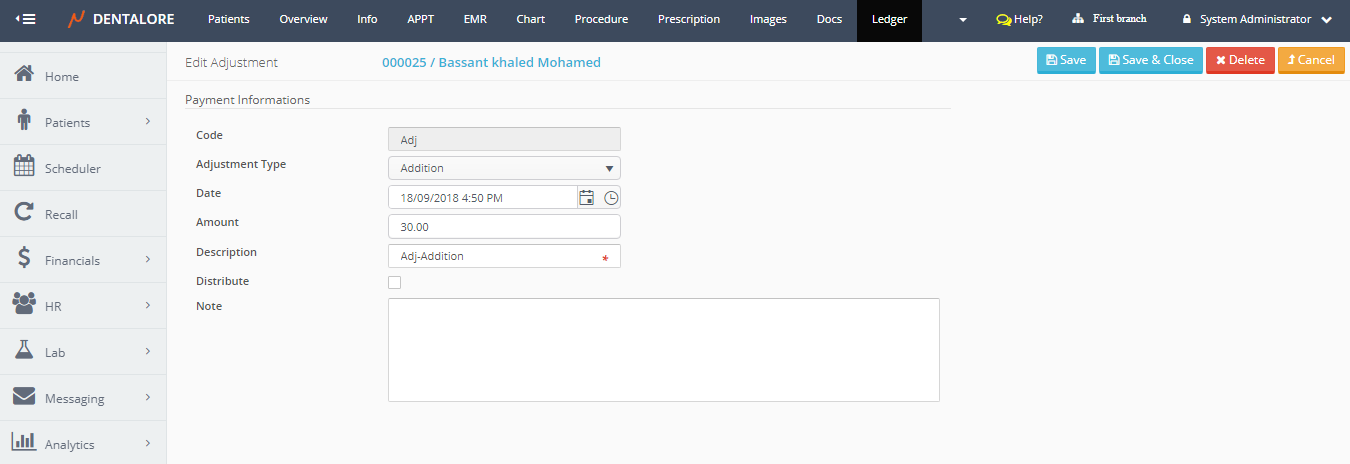The height and width of the screenshot is (464, 1350).
Task: Open the Lab flask icon
Action: tap(25, 351)
